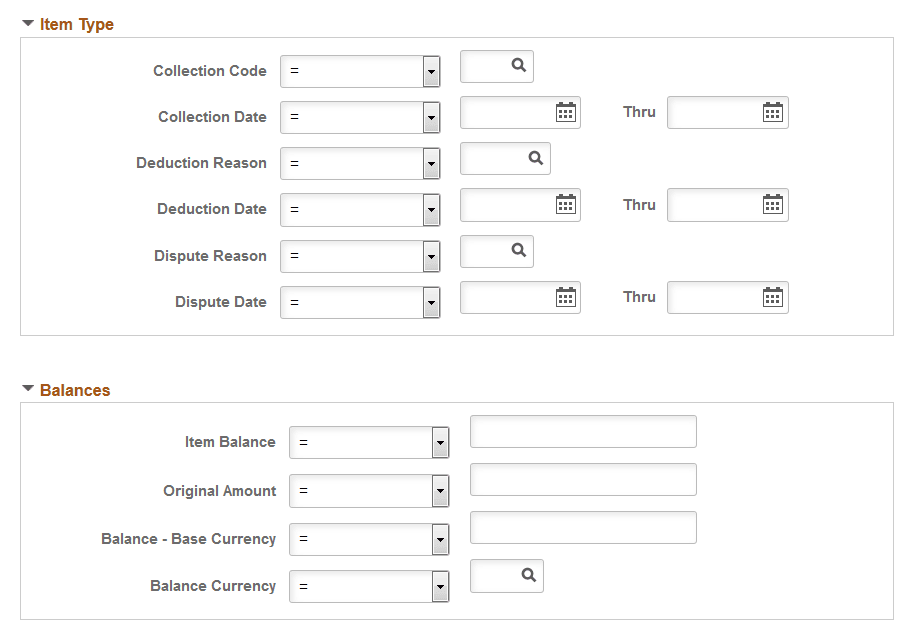Viewport: 909px width, 638px height.
Task: Open the Deduction Date calendar picker
Action: [x=568, y=204]
